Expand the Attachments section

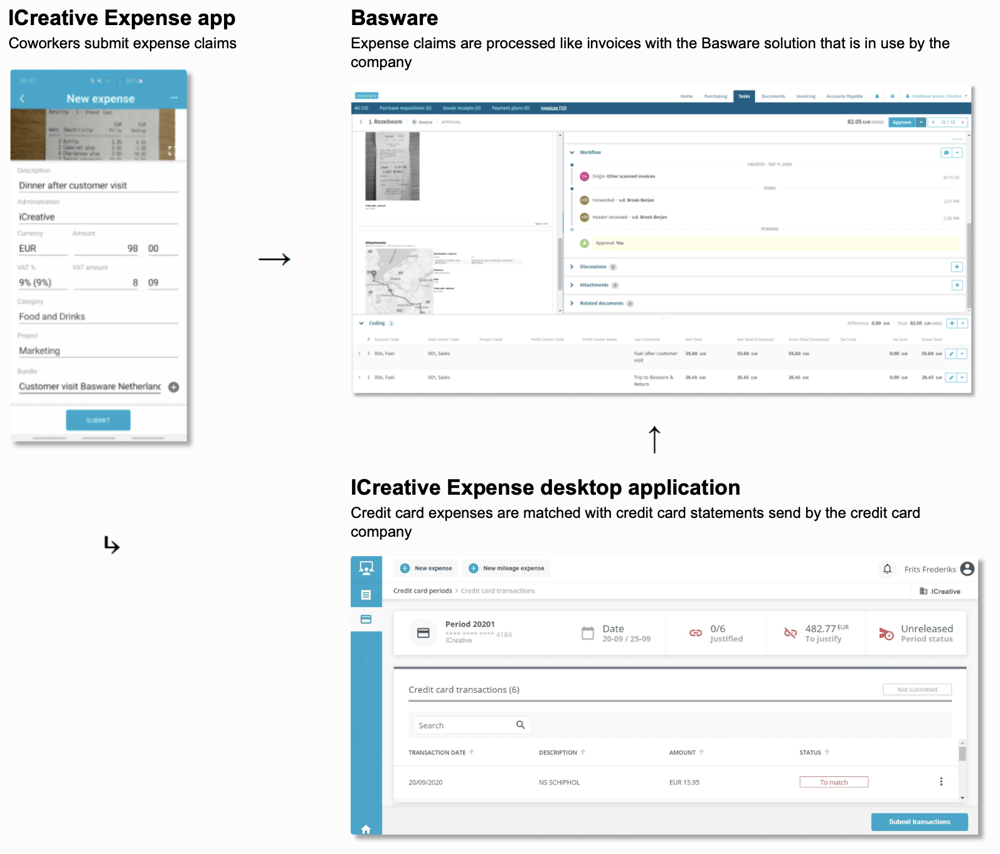point(572,285)
